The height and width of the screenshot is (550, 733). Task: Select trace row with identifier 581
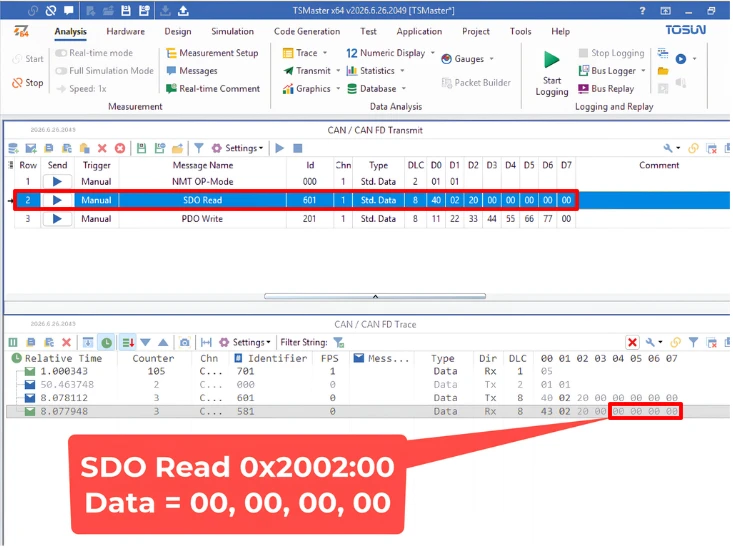[367, 411]
